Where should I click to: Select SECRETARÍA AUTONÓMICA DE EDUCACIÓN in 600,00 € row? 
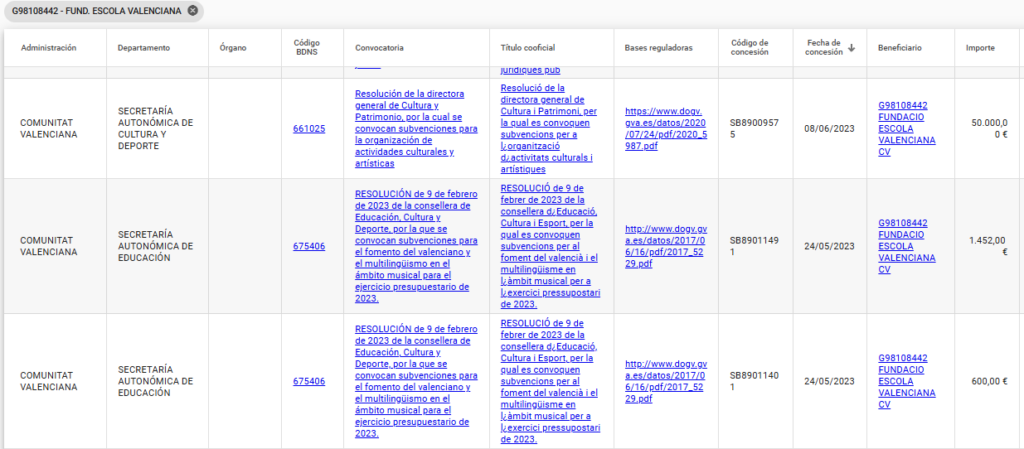point(155,381)
